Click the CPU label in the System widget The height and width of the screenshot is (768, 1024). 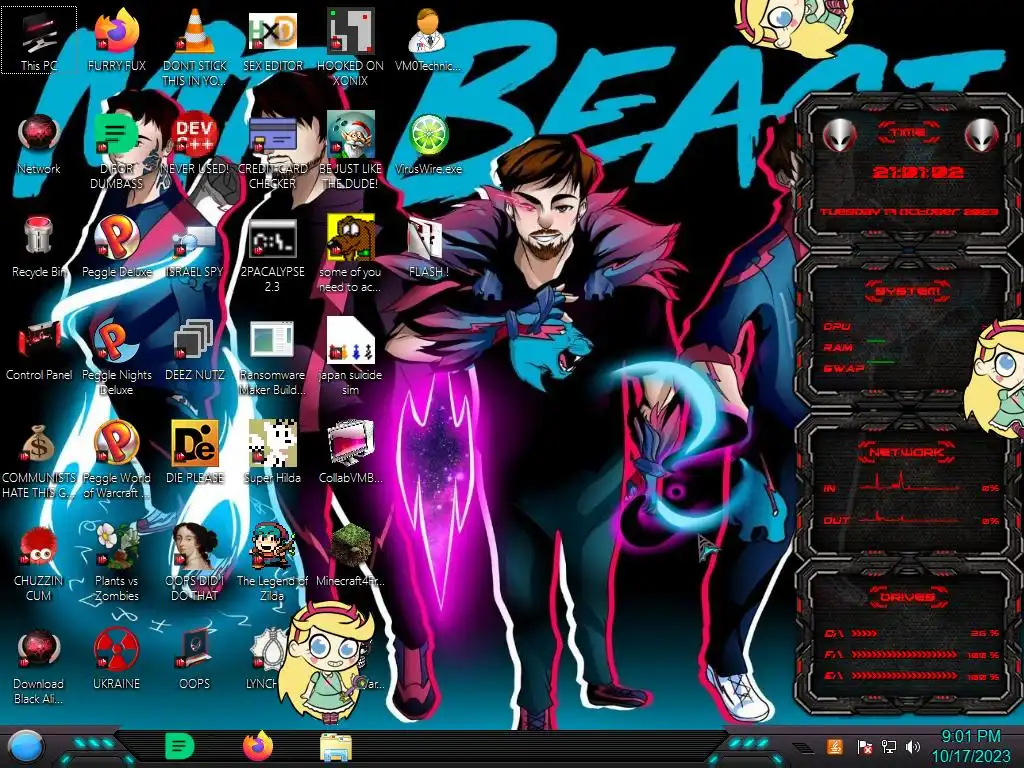pyautogui.click(x=837, y=326)
